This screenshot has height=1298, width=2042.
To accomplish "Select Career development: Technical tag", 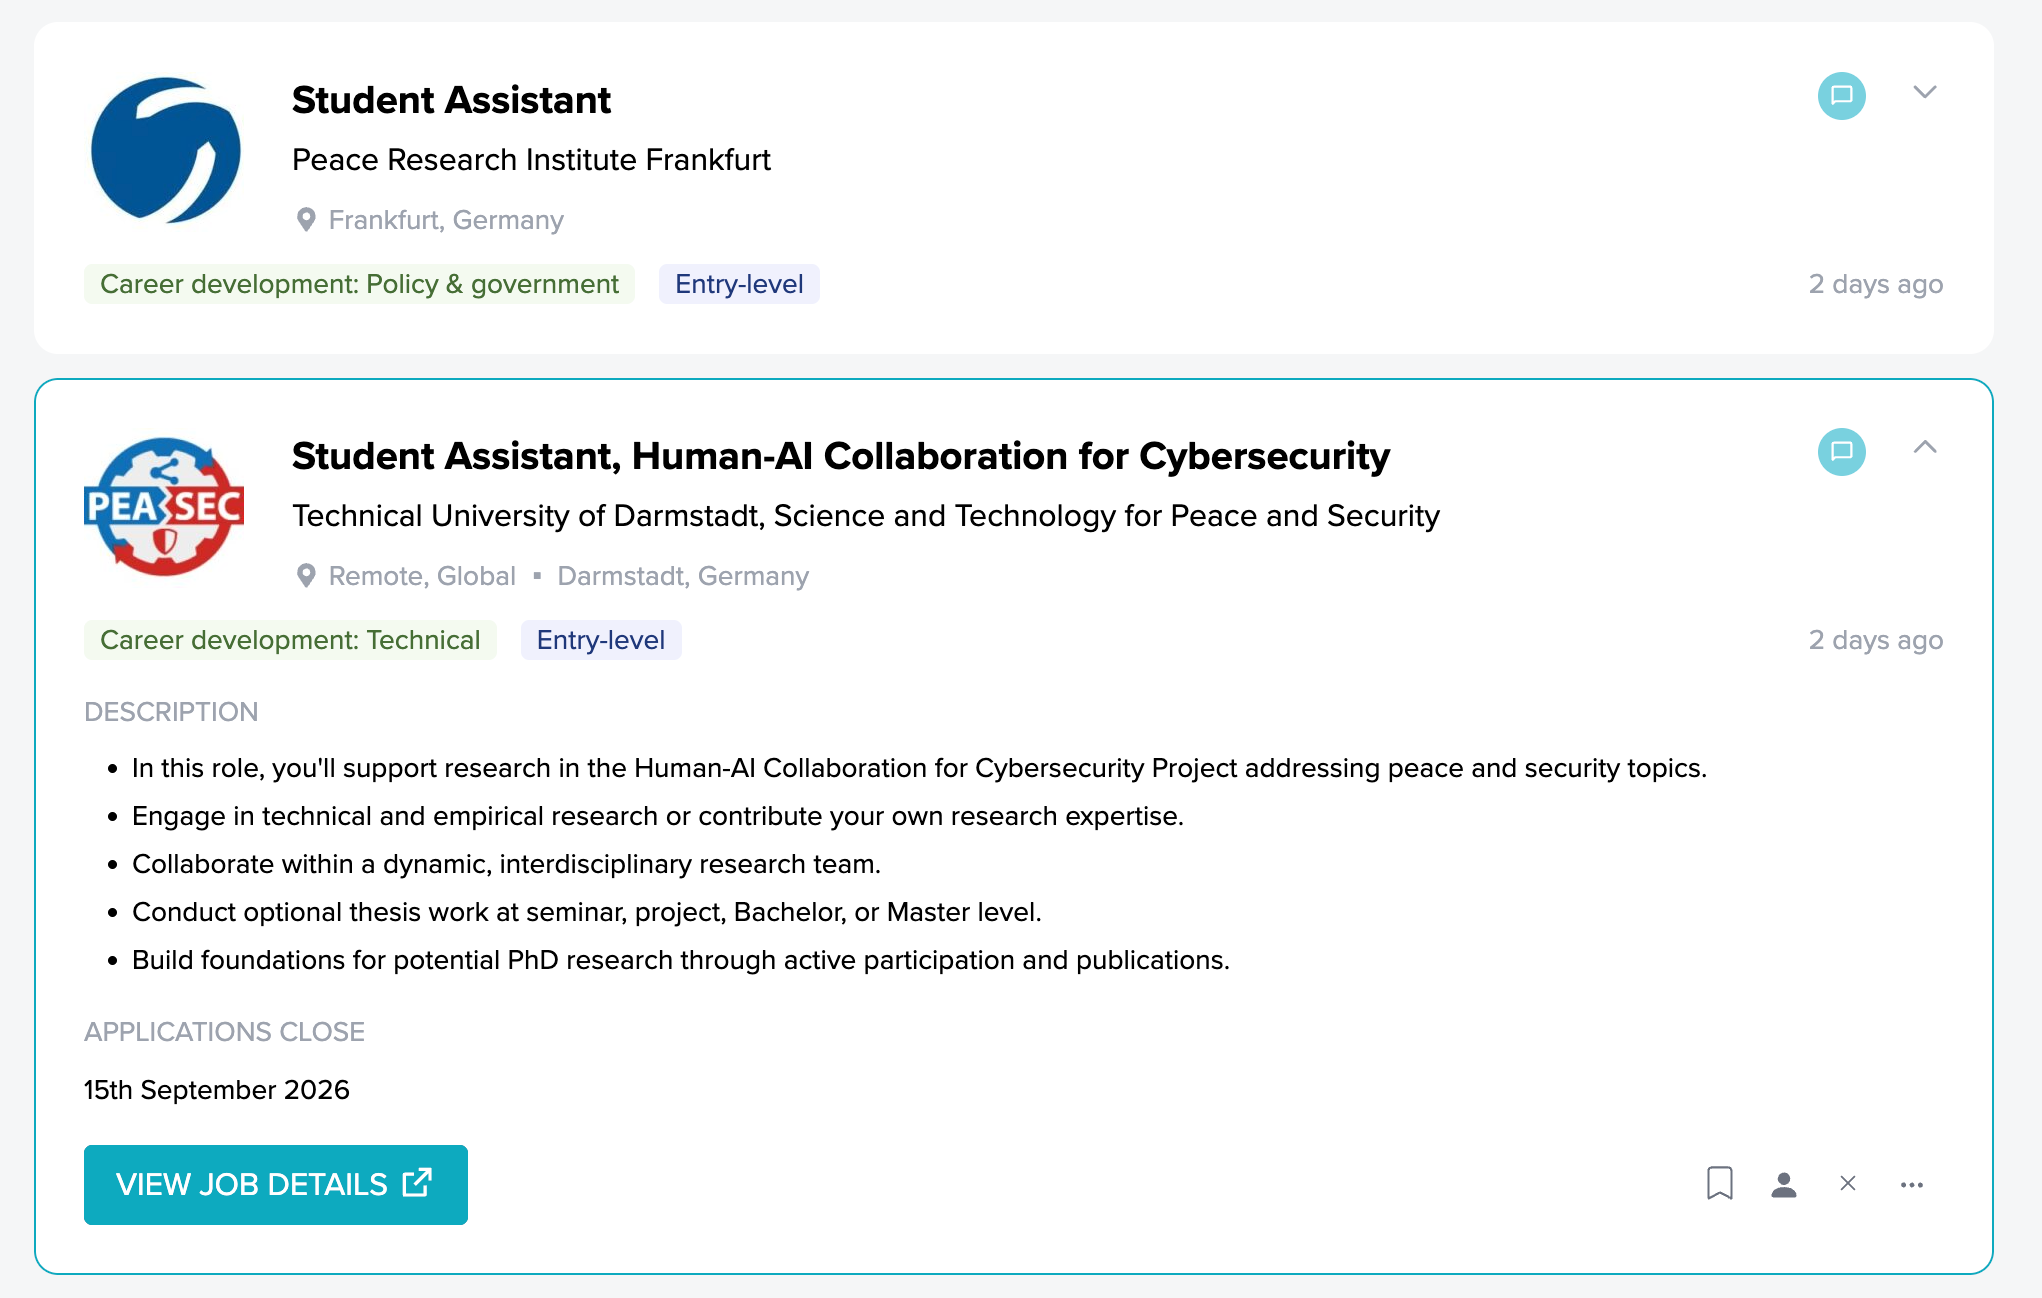I will (290, 640).
